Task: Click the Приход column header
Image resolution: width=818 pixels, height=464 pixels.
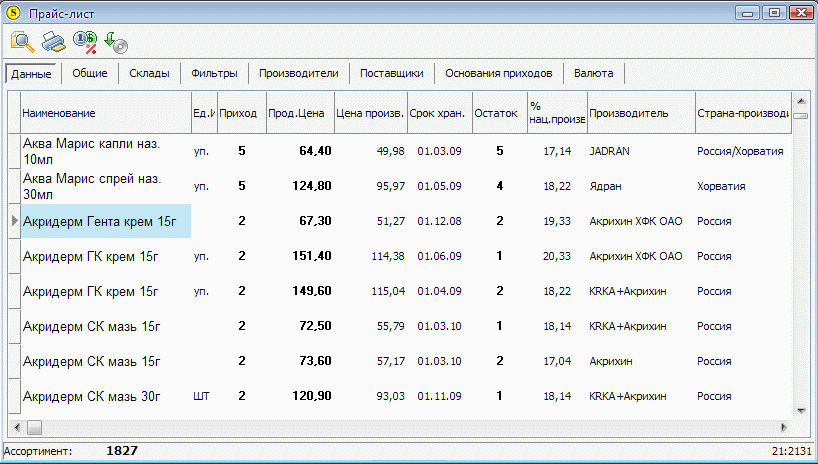Action: pos(242,113)
